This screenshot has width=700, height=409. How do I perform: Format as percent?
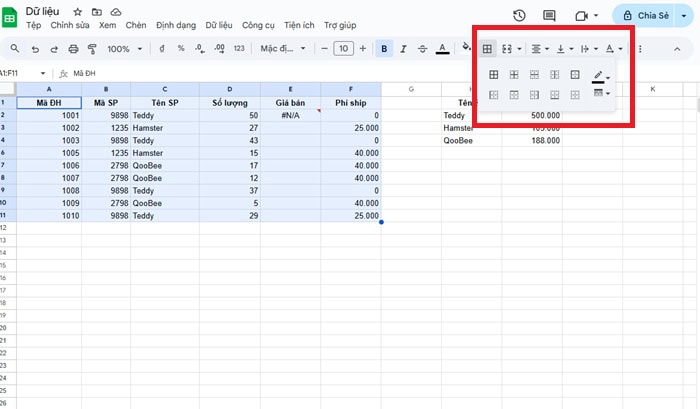coord(181,48)
